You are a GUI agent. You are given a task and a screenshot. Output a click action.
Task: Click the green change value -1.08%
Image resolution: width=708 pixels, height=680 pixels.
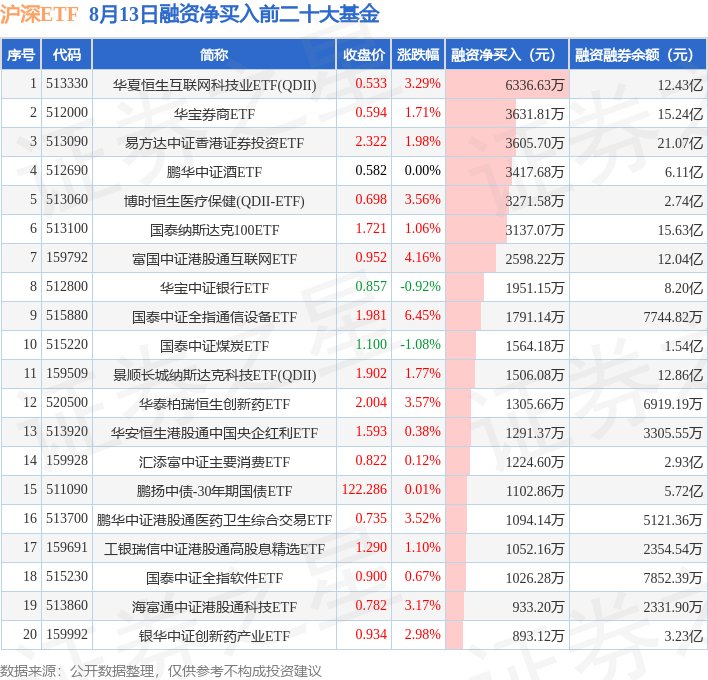(420, 344)
